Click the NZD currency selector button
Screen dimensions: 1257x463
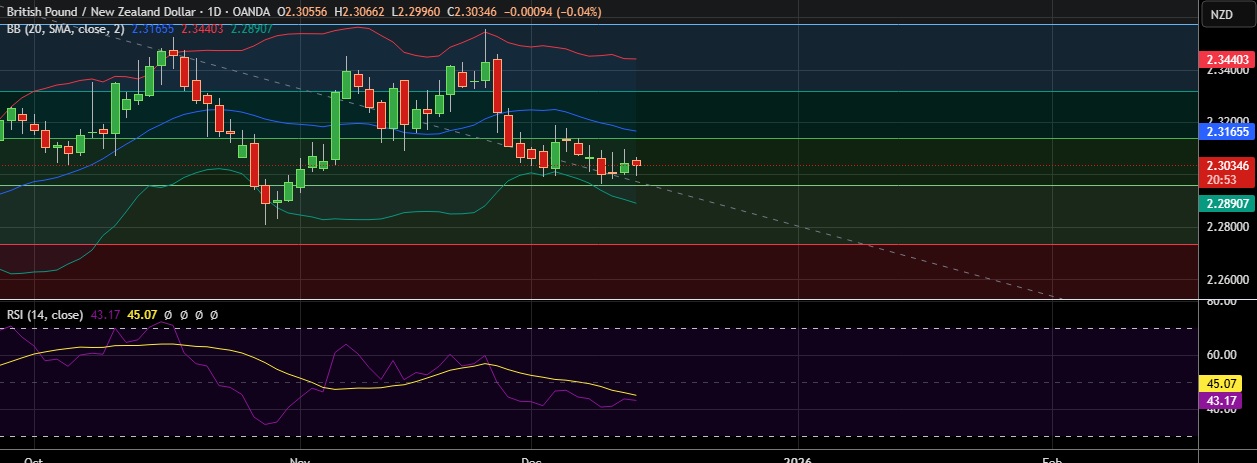pos(1221,14)
